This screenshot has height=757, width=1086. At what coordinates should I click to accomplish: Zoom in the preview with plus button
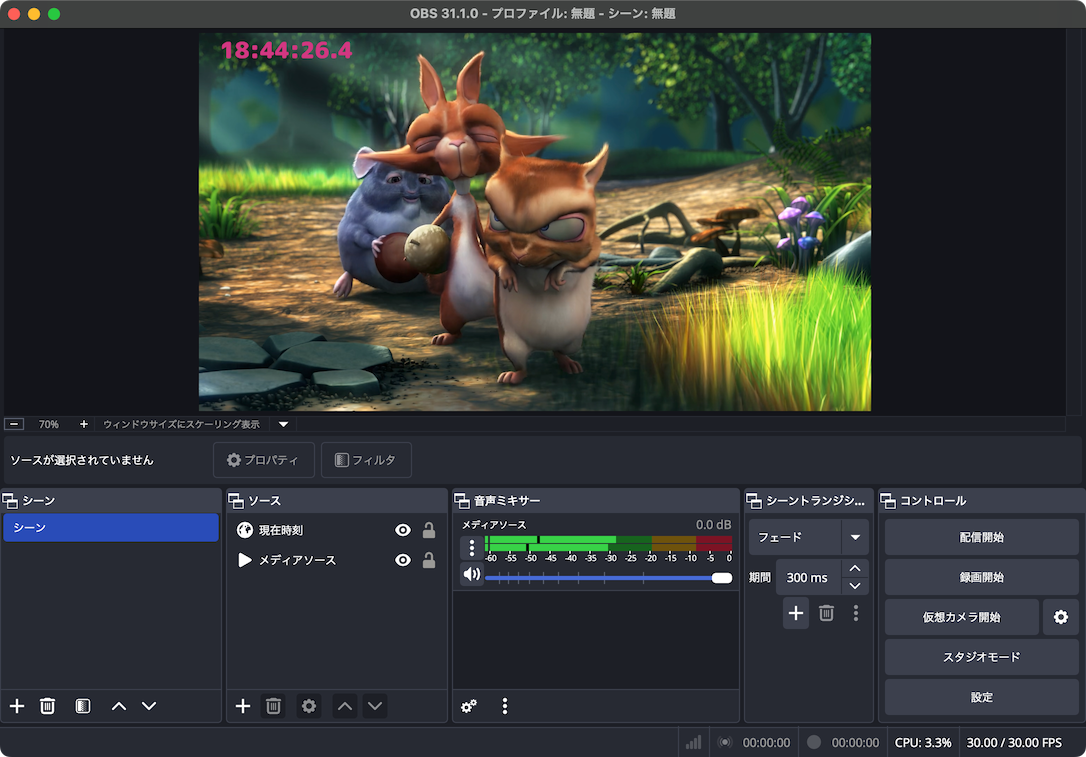[x=84, y=424]
